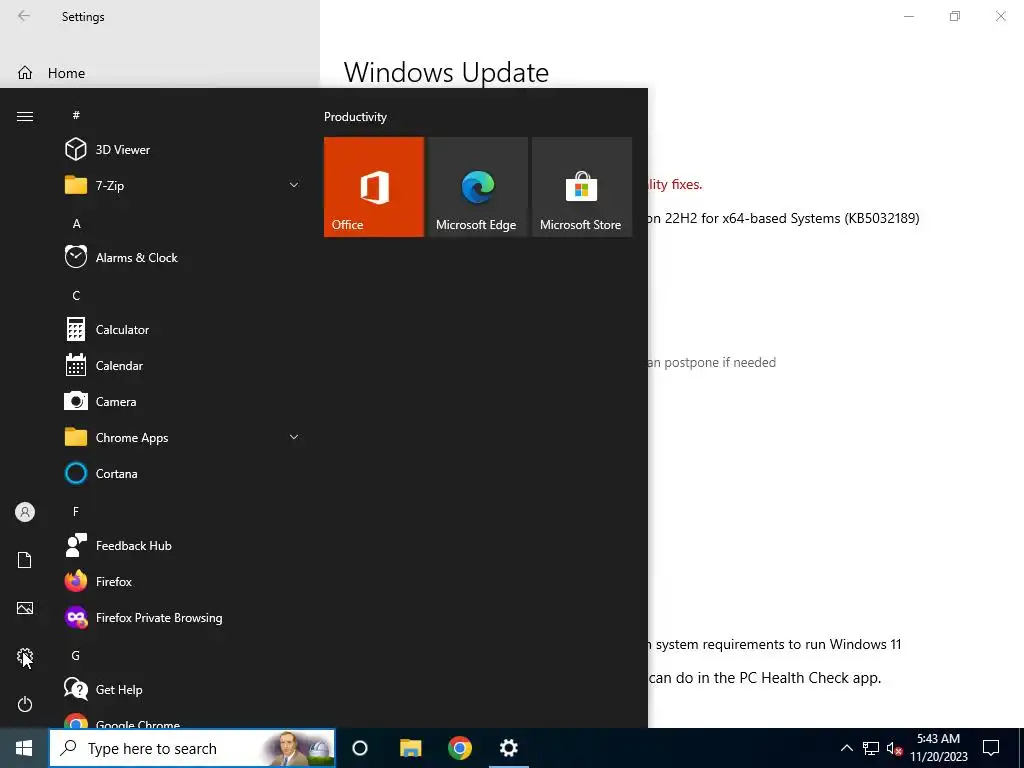Open the network status tray icon

tap(871, 748)
